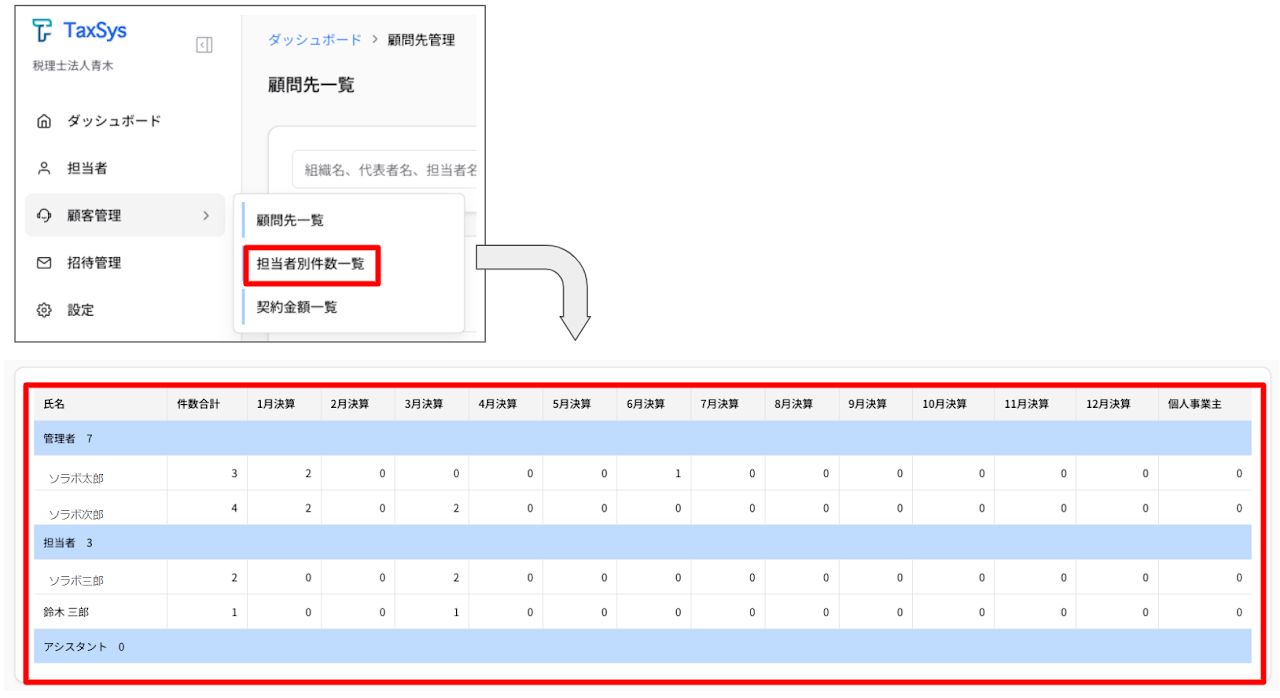Viewport: 1280px width, 698px height.
Task: Click the 担当者 person icon
Action: [43, 168]
